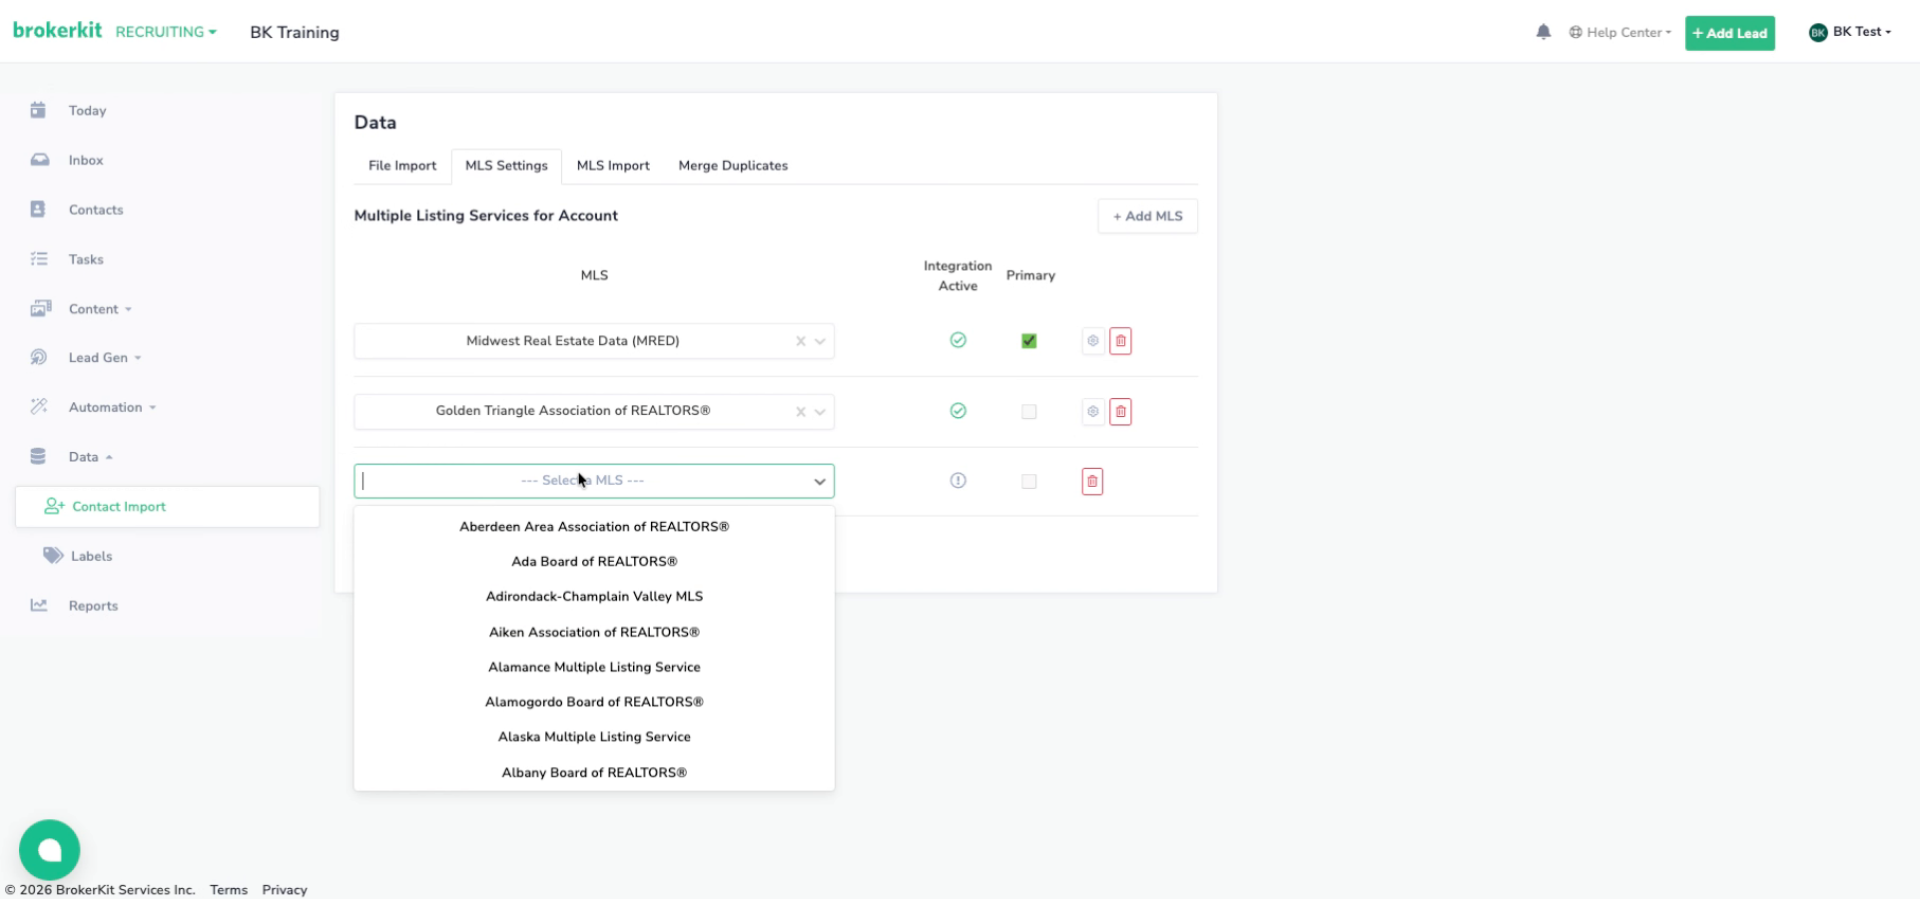Check Primary for Golden Triangle Association
The height and width of the screenshot is (899, 1920).
[1029, 411]
